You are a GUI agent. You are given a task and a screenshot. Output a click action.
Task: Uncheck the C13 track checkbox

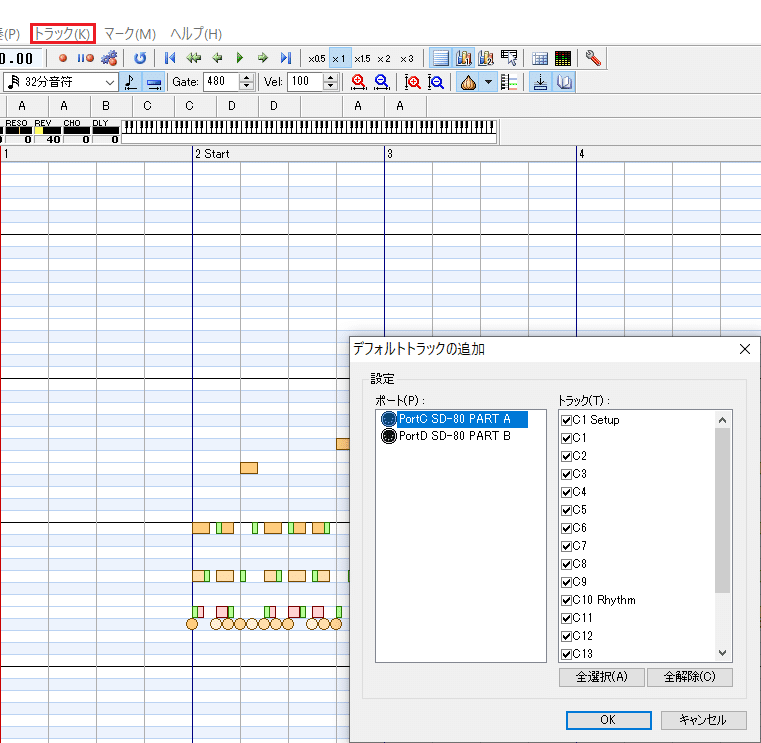566,654
